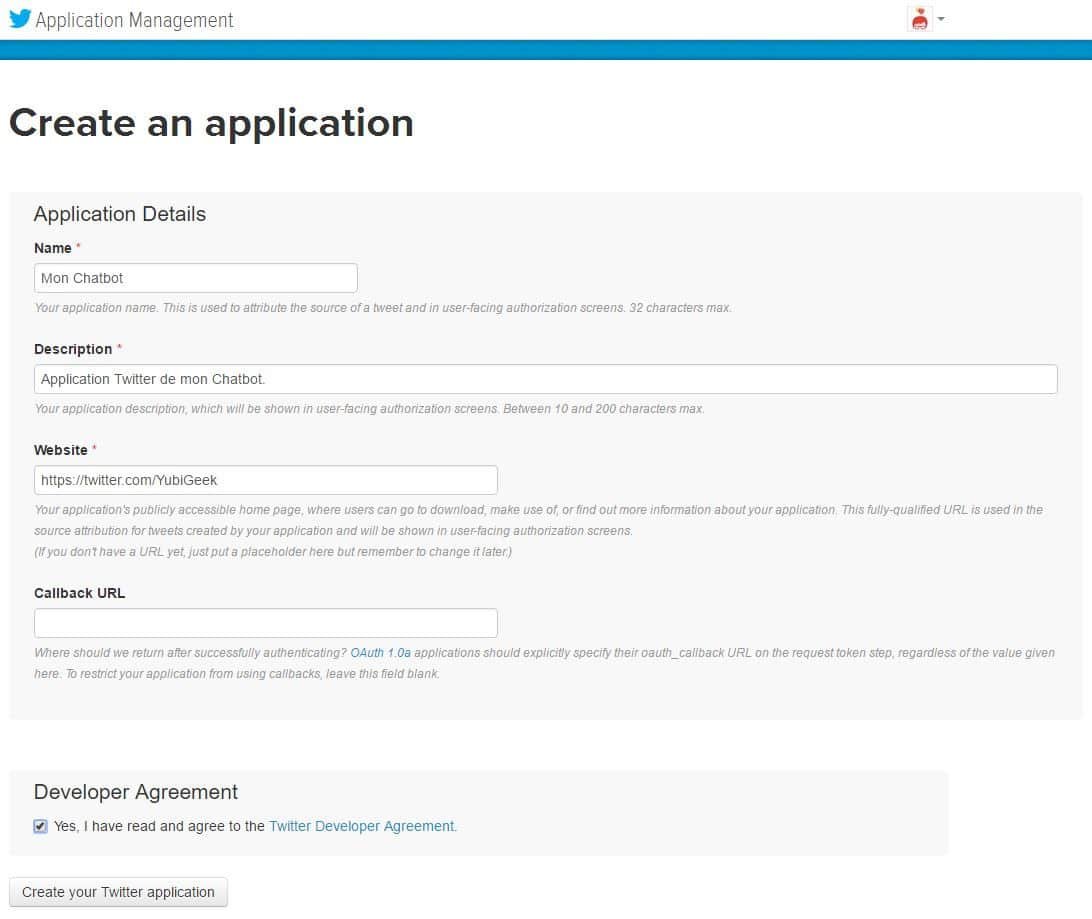Screen dimensions: 1092x919
Task: Uncheck the Developer Agreement checkbox
Action: (40, 826)
